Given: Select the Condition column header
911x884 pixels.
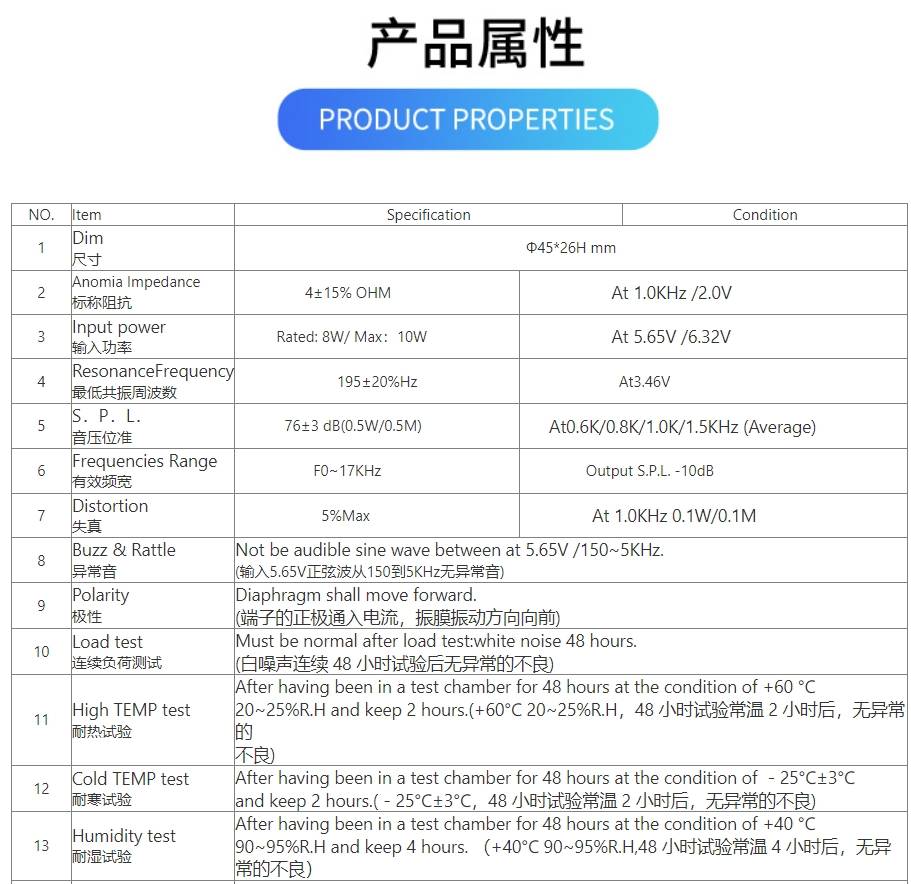Looking at the screenshot, I should pyautogui.click(x=764, y=215).
